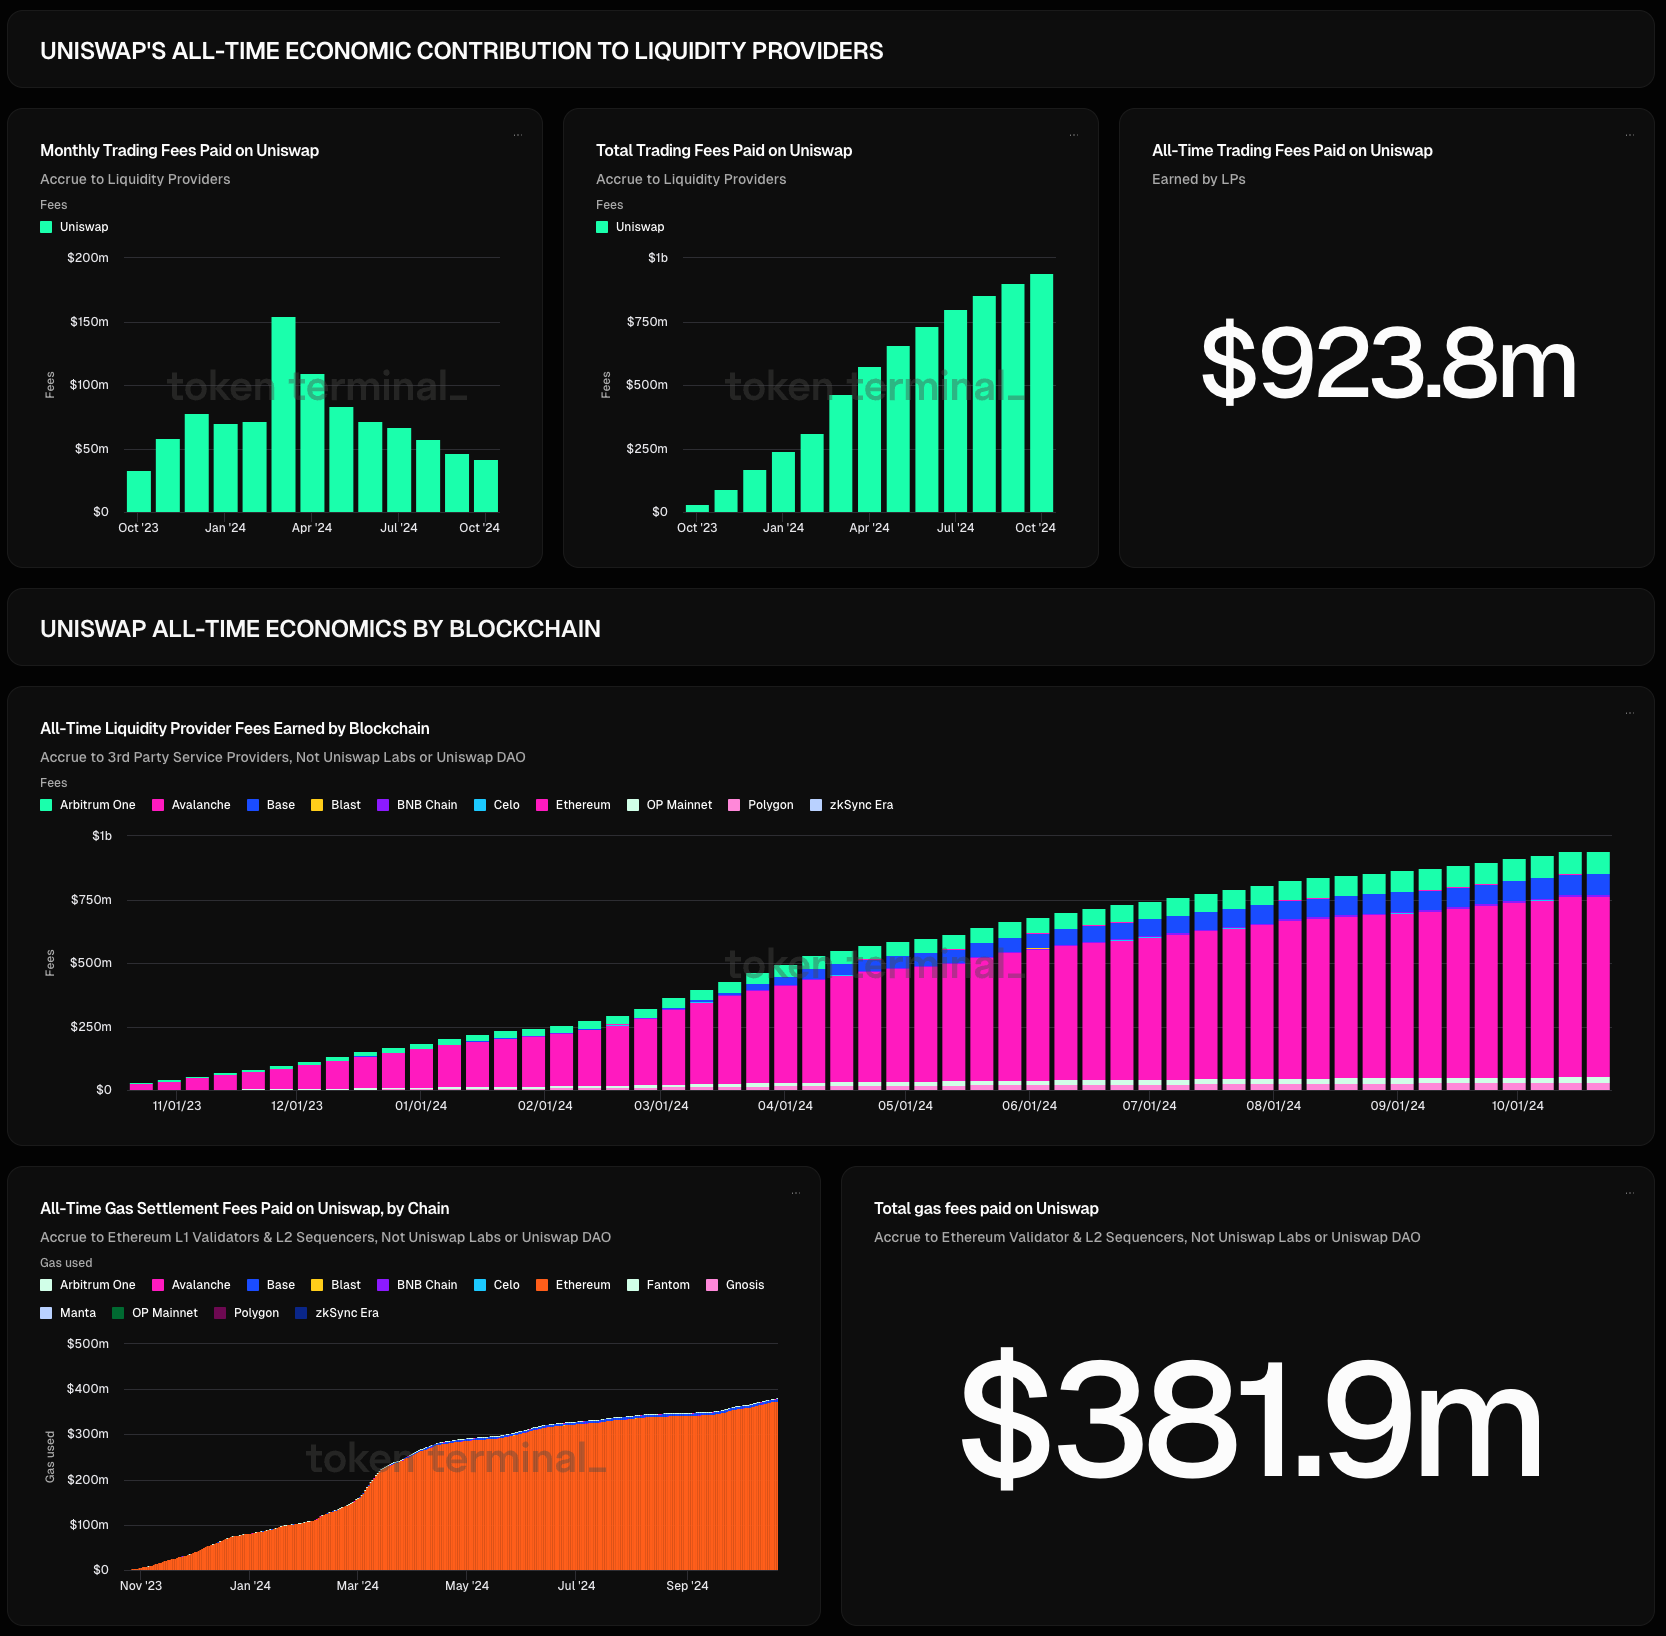
Task: Click Uniswap legend swatch in Total Trading Fees chart
Action: click(602, 227)
